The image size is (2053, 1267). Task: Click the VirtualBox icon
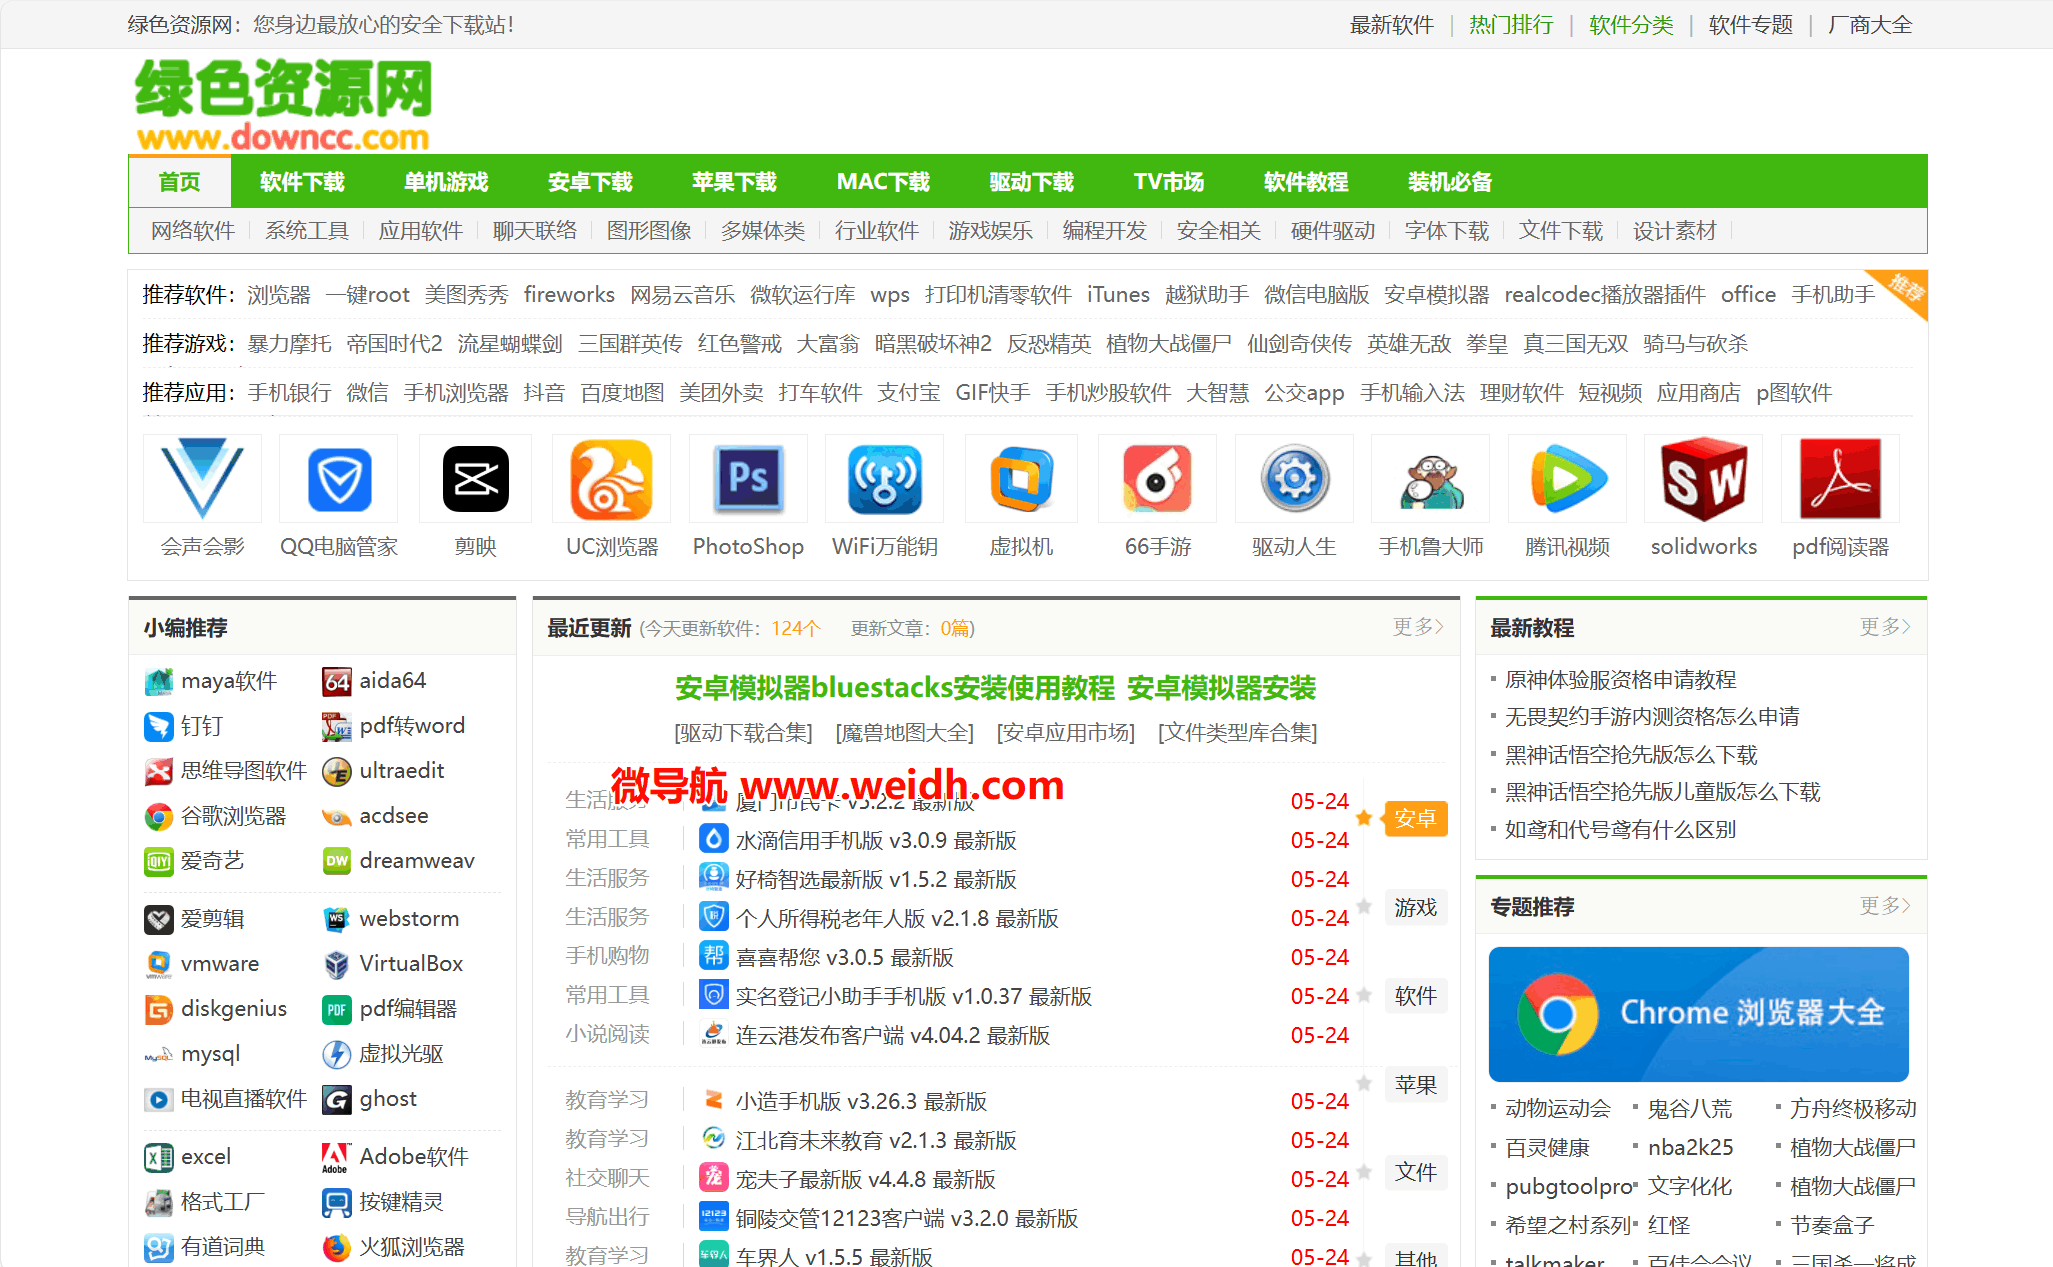(337, 964)
